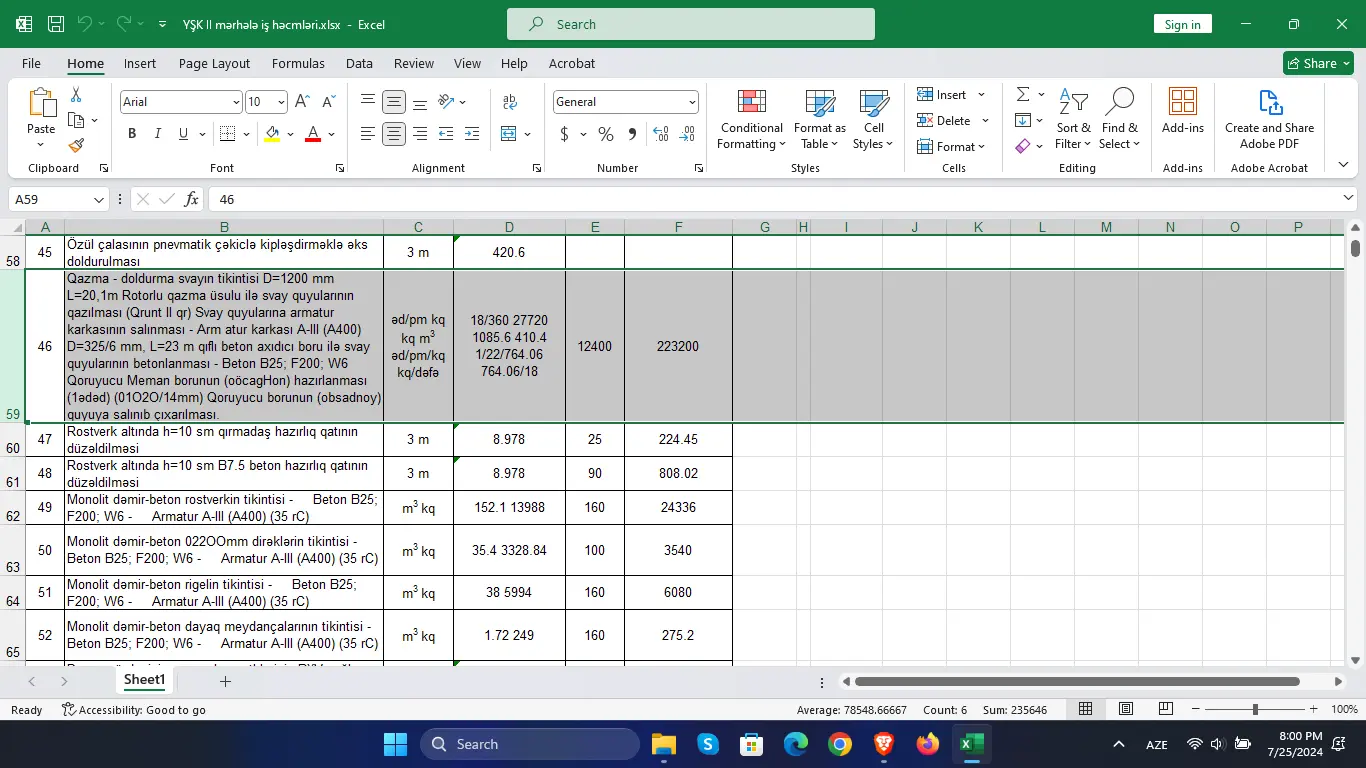
Task: Cut selection with the scissors icon
Action: (x=76, y=95)
